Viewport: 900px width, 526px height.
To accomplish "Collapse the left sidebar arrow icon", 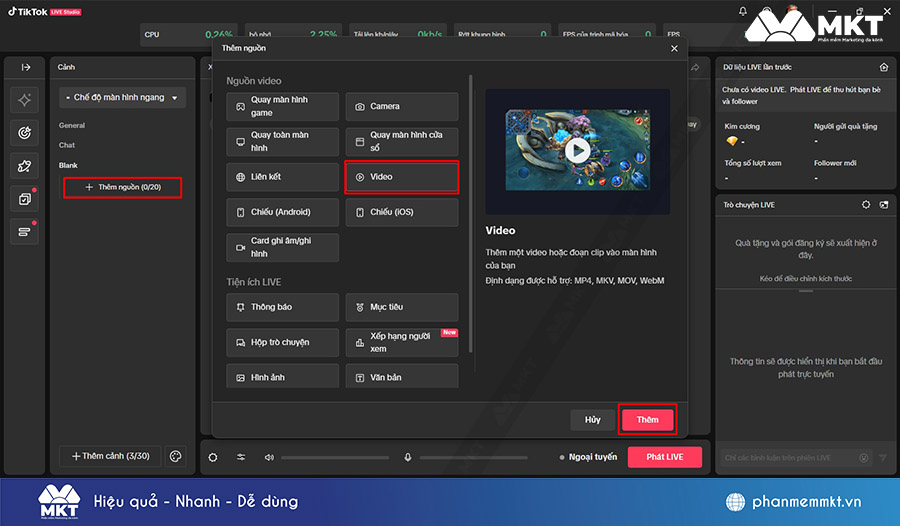I will click(26, 67).
